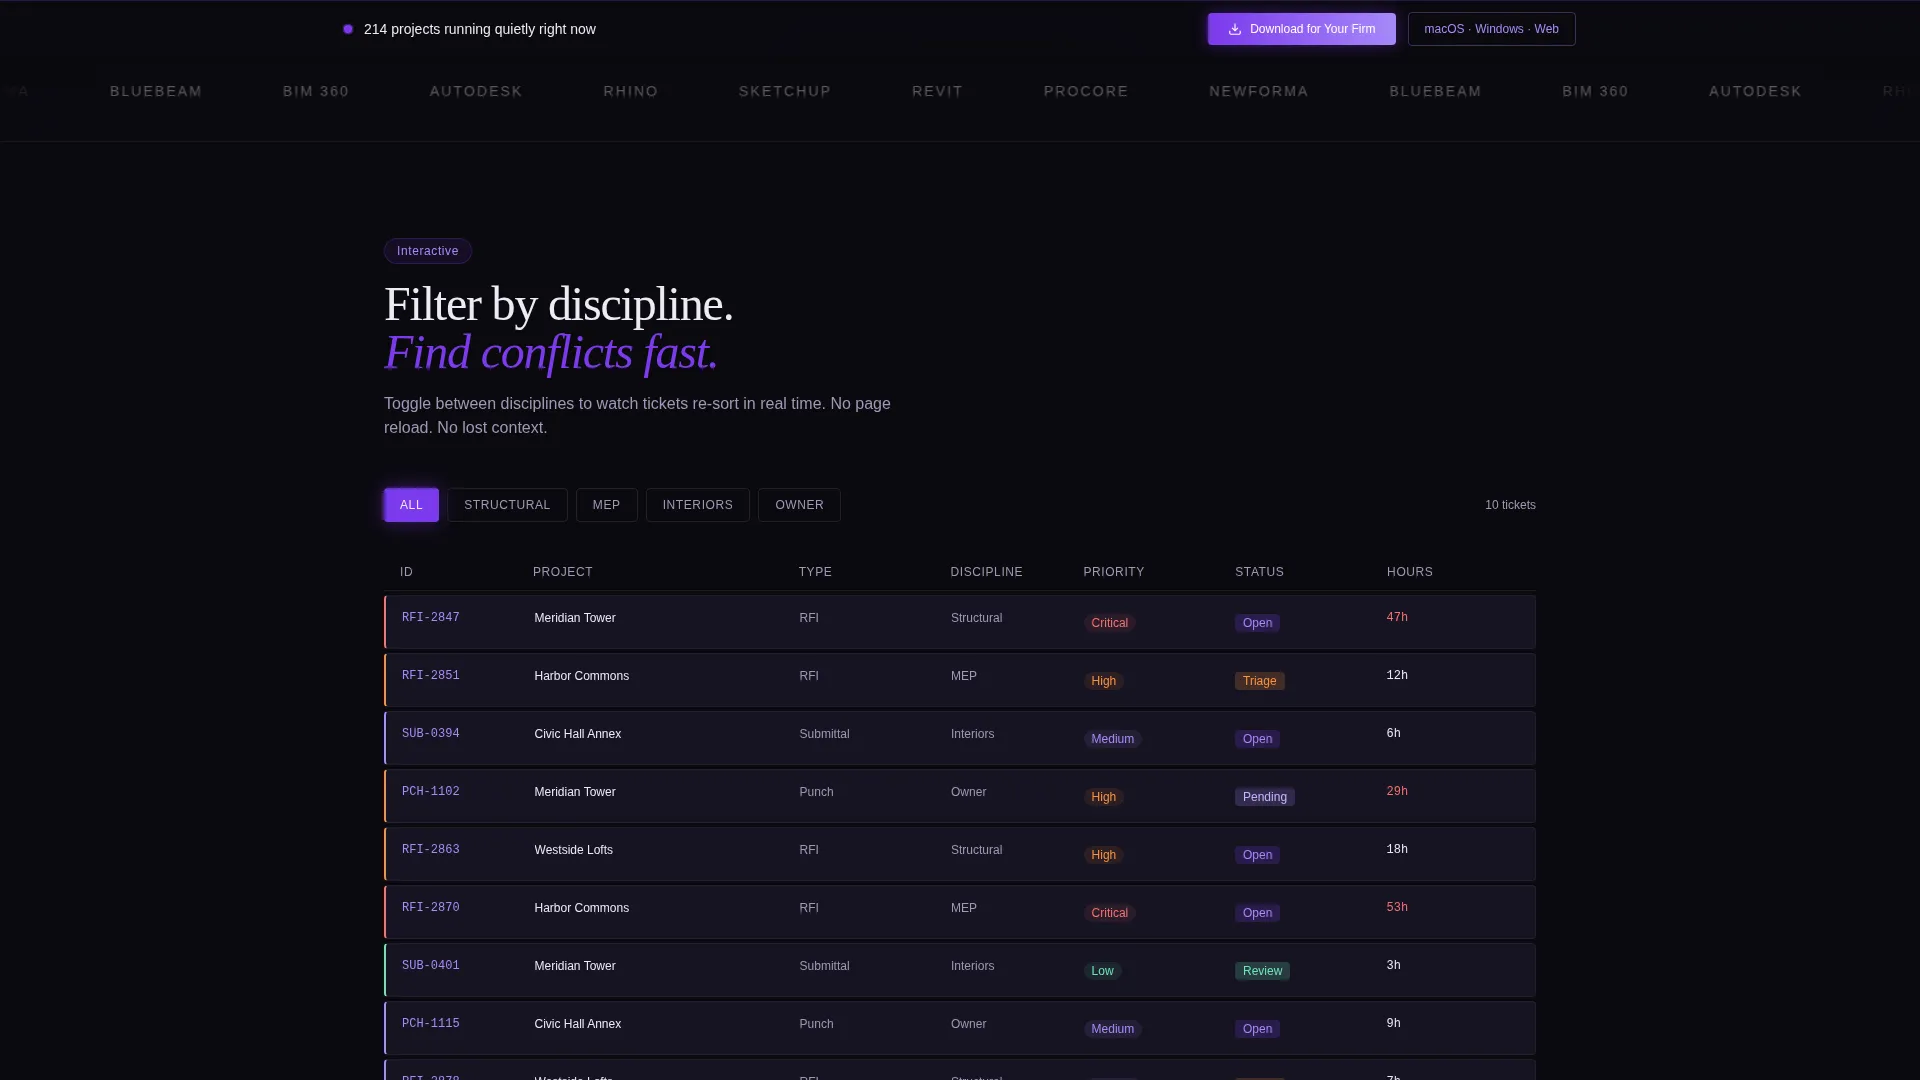Click the purple status dot indicator
This screenshot has width=1920, height=1080.
348,29
